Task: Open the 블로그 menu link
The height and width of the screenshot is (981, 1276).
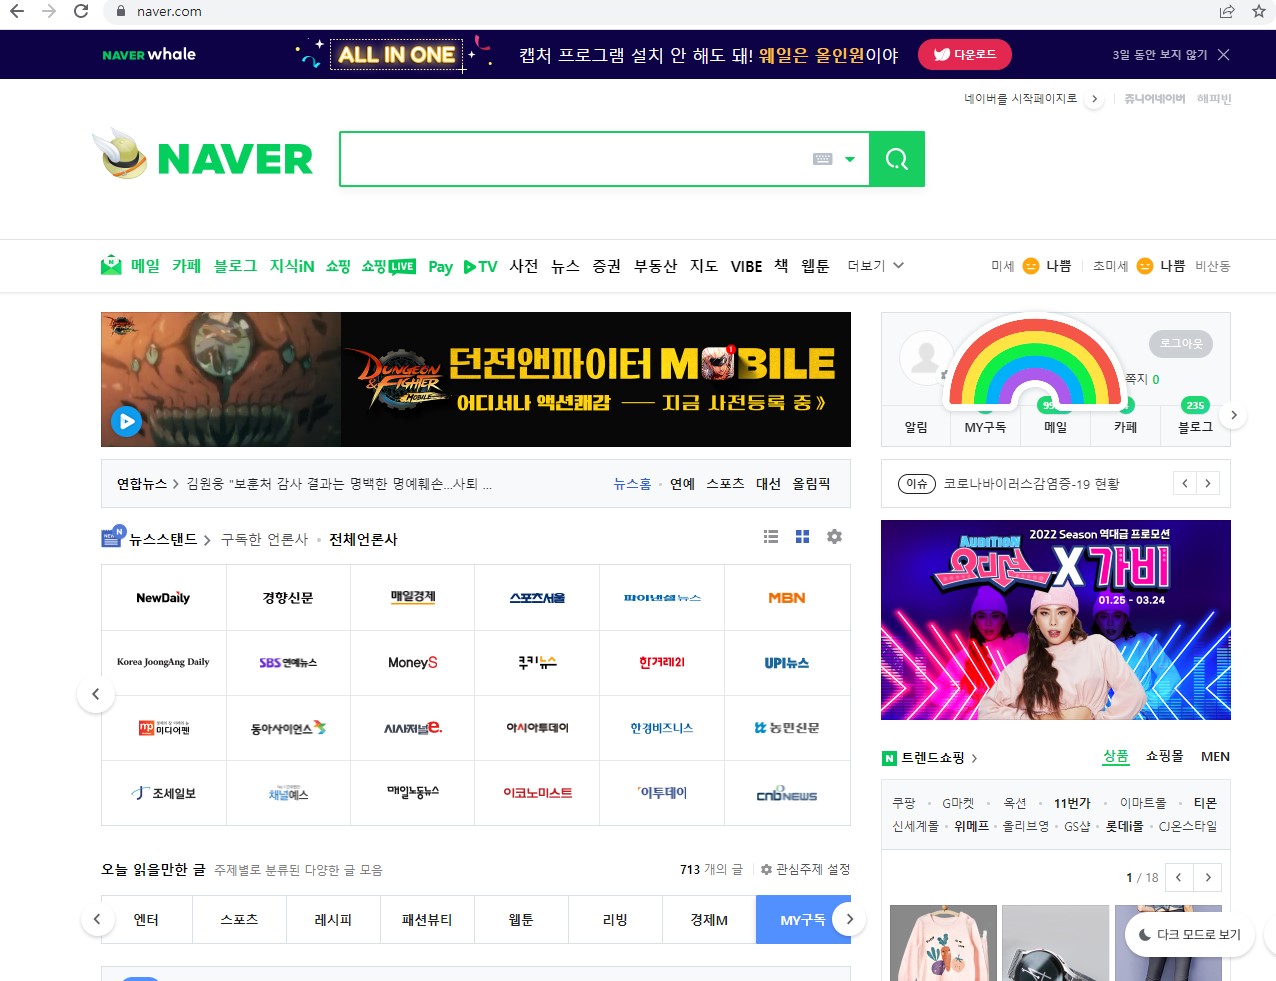Action: [x=235, y=265]
